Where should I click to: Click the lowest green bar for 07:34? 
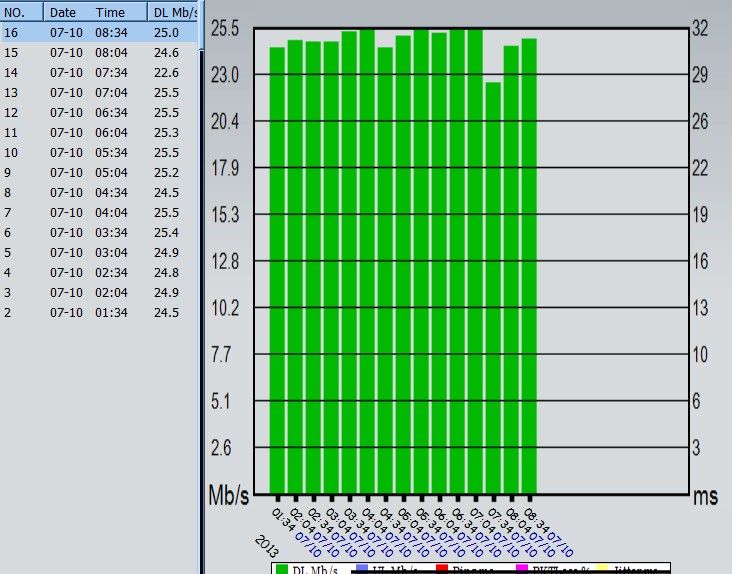click(493, 288)
